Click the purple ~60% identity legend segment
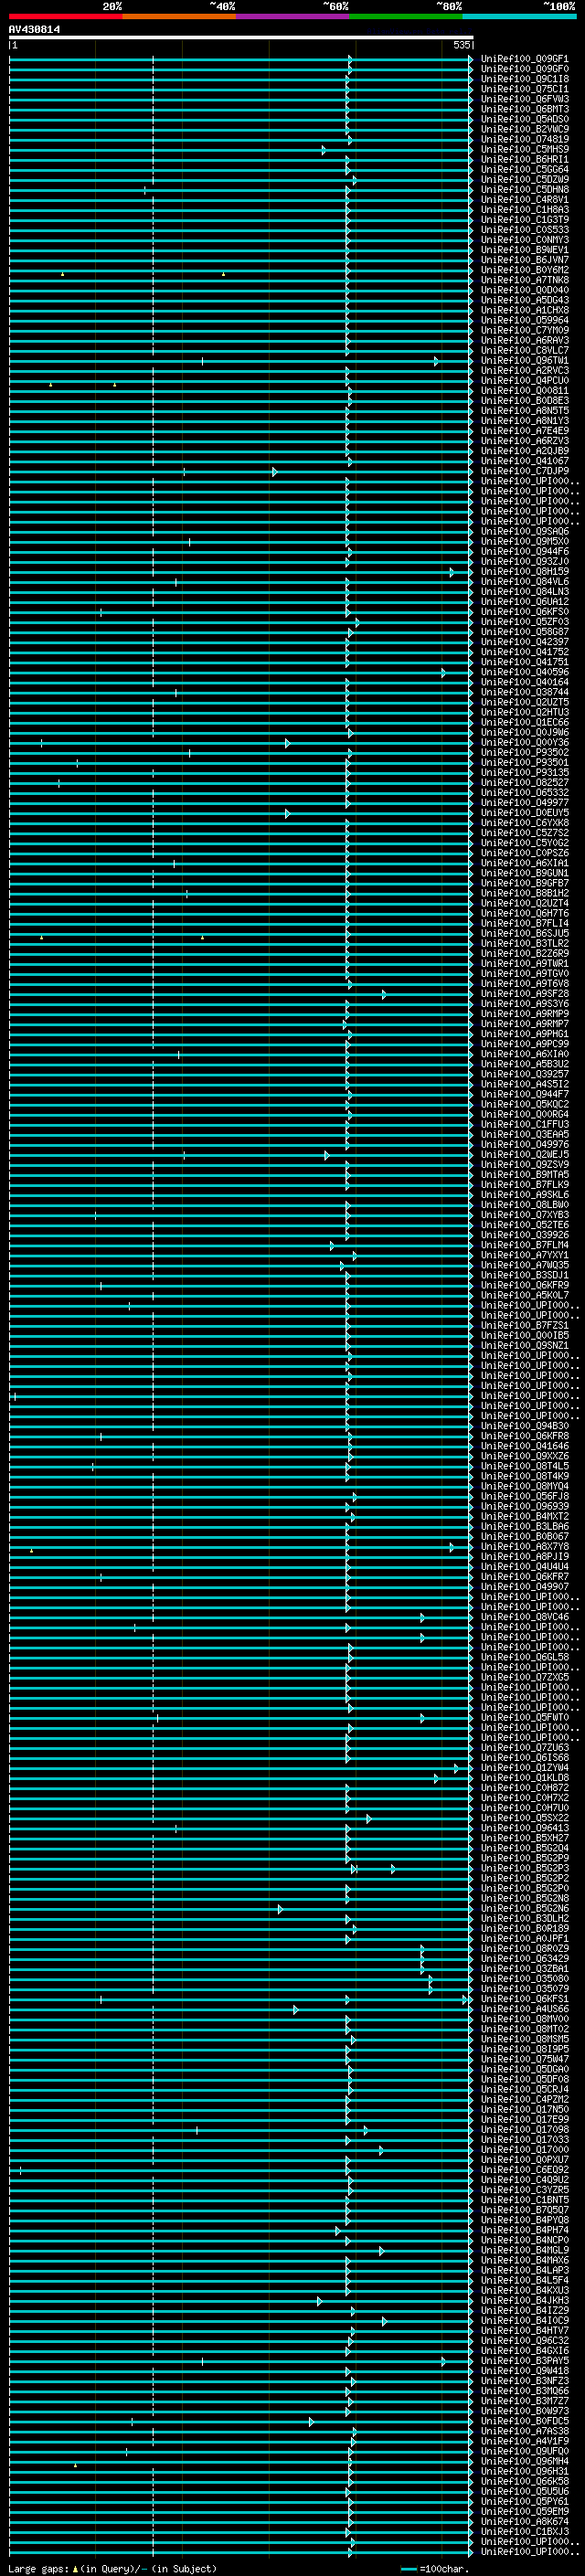This screenshot has width=585, height=2576. pos(293,16)
